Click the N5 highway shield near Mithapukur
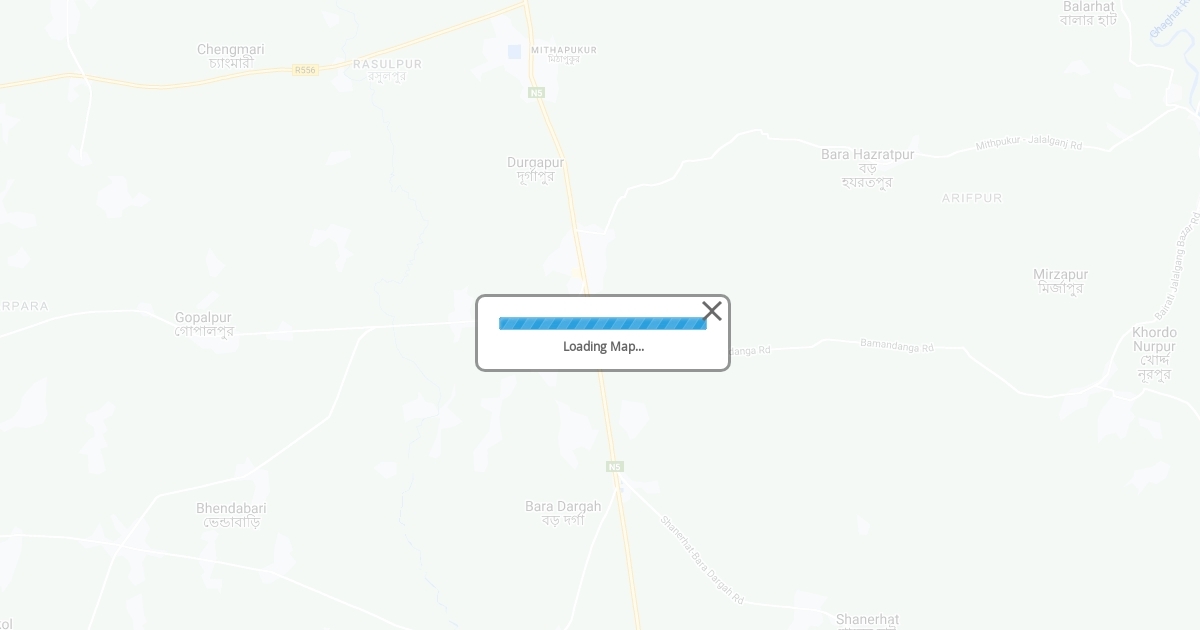The height and width of the screenshot is (630, 1200). [x=537, y=92]
